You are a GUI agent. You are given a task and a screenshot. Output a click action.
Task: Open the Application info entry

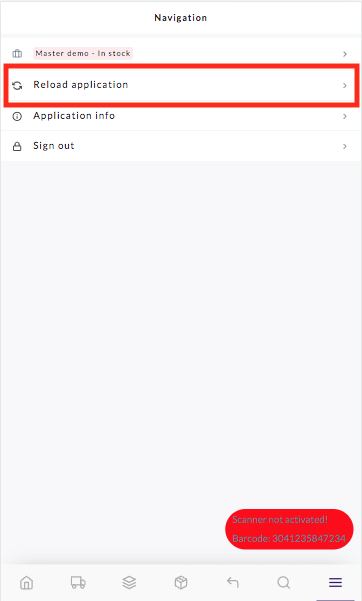point(181,116)
